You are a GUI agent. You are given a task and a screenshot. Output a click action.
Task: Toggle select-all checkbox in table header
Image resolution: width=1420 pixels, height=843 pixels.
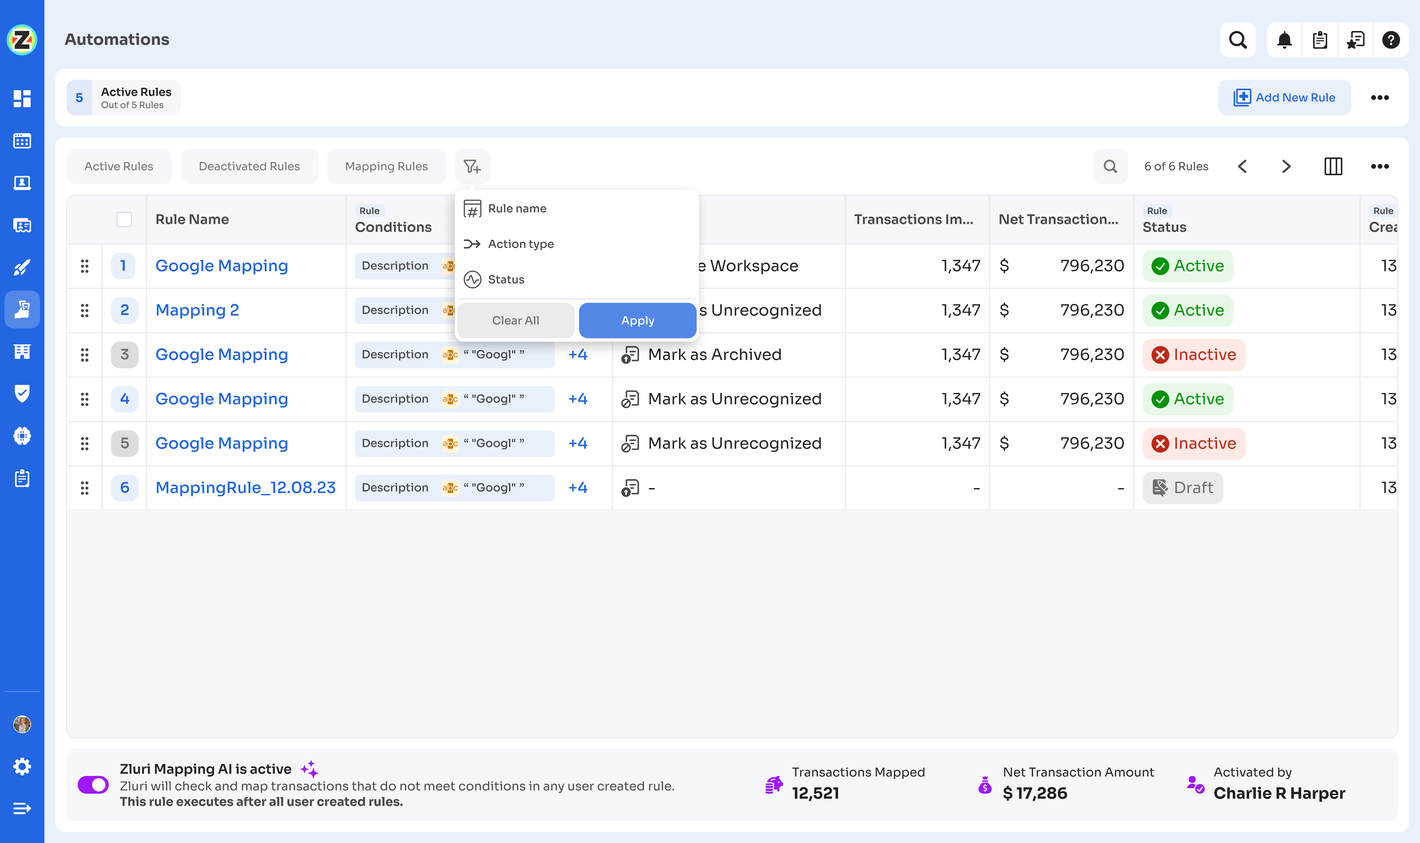124,219
